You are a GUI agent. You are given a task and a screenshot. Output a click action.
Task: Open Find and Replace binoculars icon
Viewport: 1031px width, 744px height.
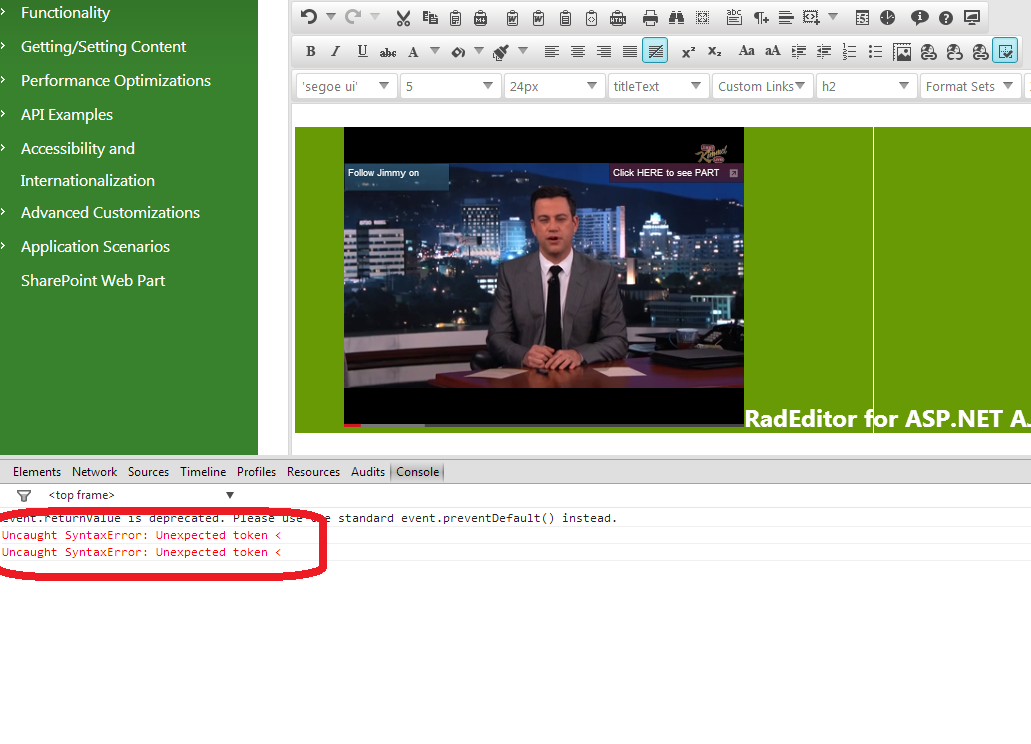(x=676, y=17)
